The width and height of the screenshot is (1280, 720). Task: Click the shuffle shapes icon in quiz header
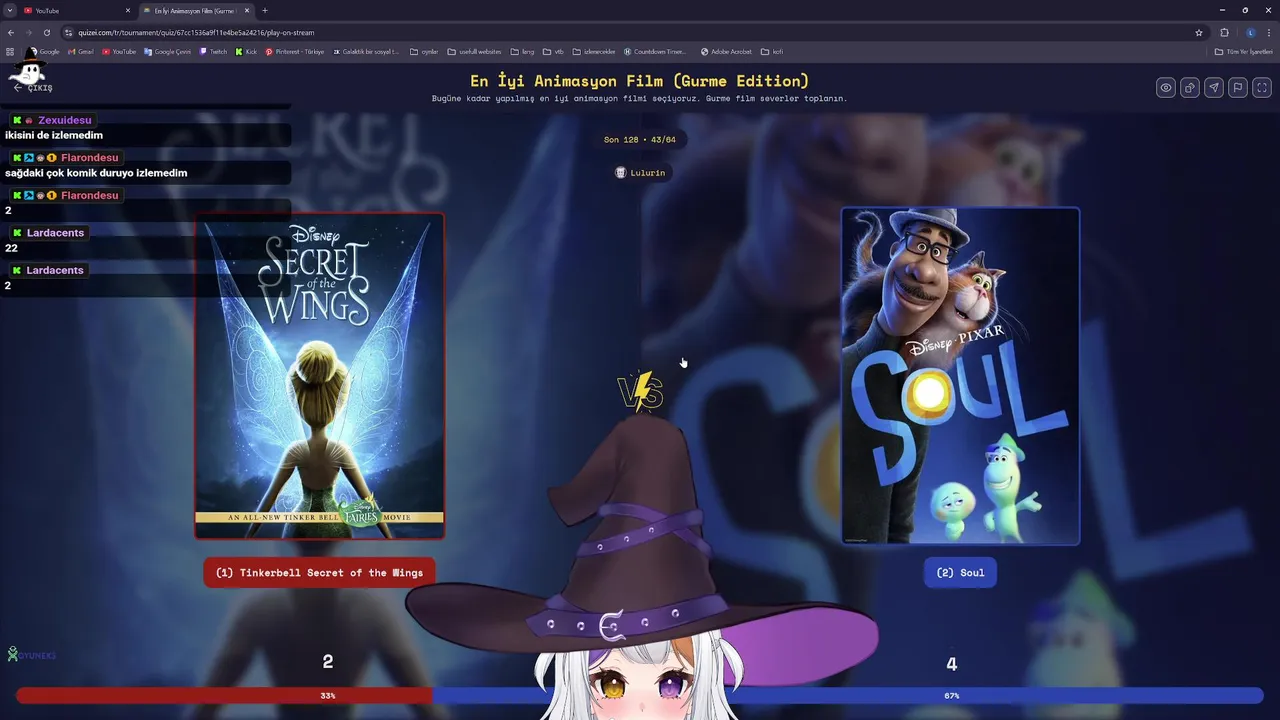(x=1190, y=88)
